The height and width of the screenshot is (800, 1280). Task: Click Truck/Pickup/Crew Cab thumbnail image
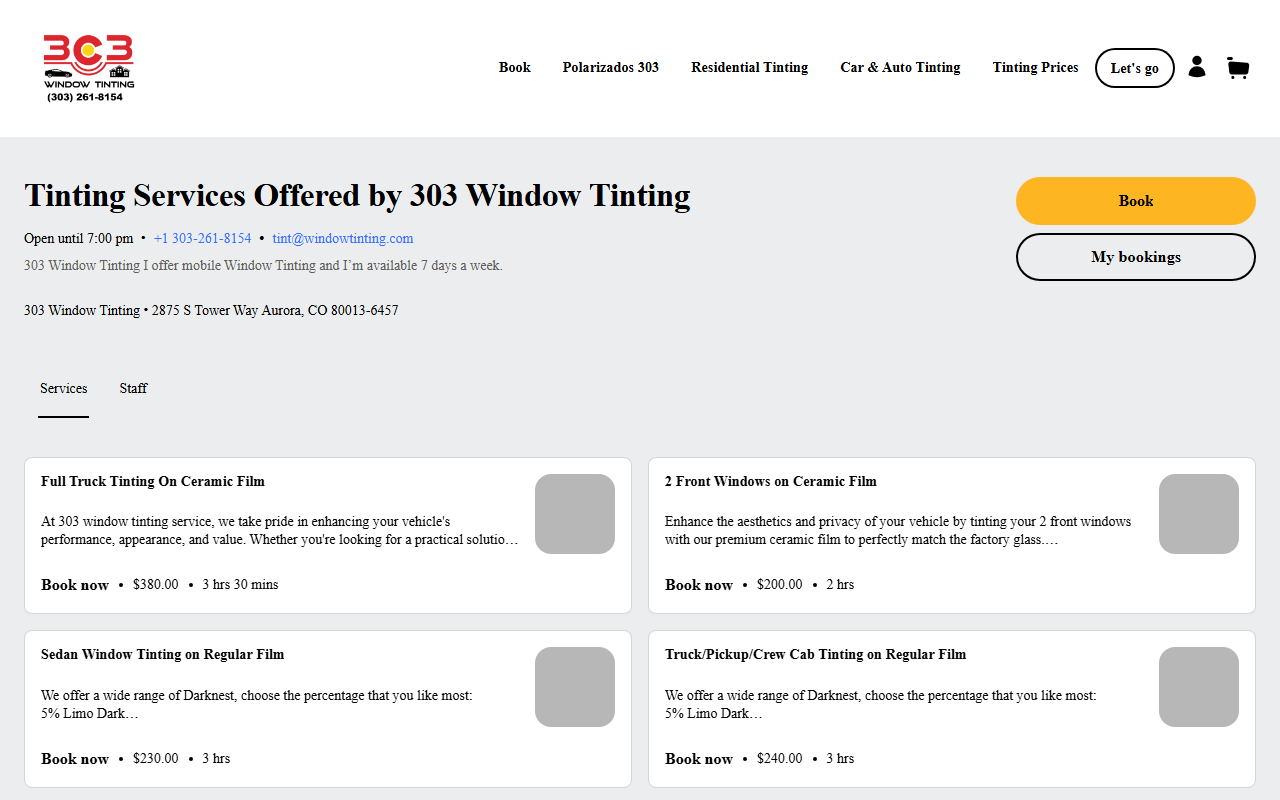pos(1199,687)
